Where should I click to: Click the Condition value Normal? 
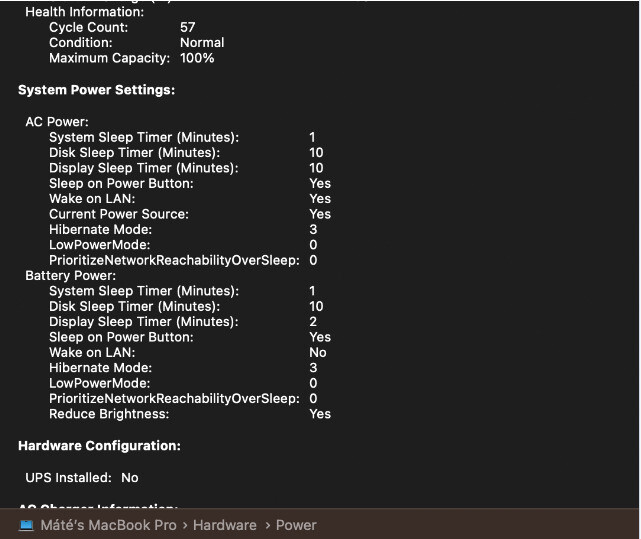tap(202, 43)
